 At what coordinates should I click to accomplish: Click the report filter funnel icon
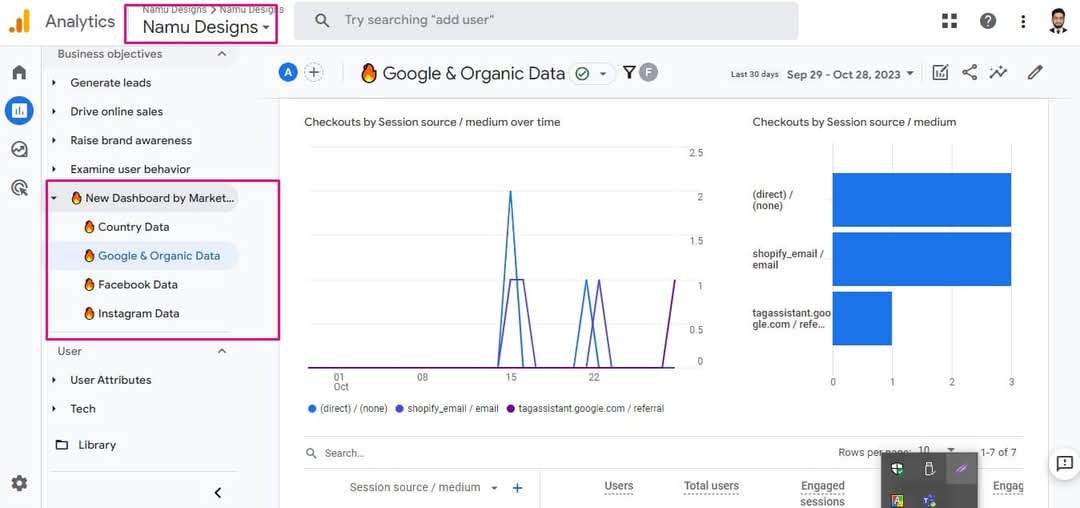(629, 72)
